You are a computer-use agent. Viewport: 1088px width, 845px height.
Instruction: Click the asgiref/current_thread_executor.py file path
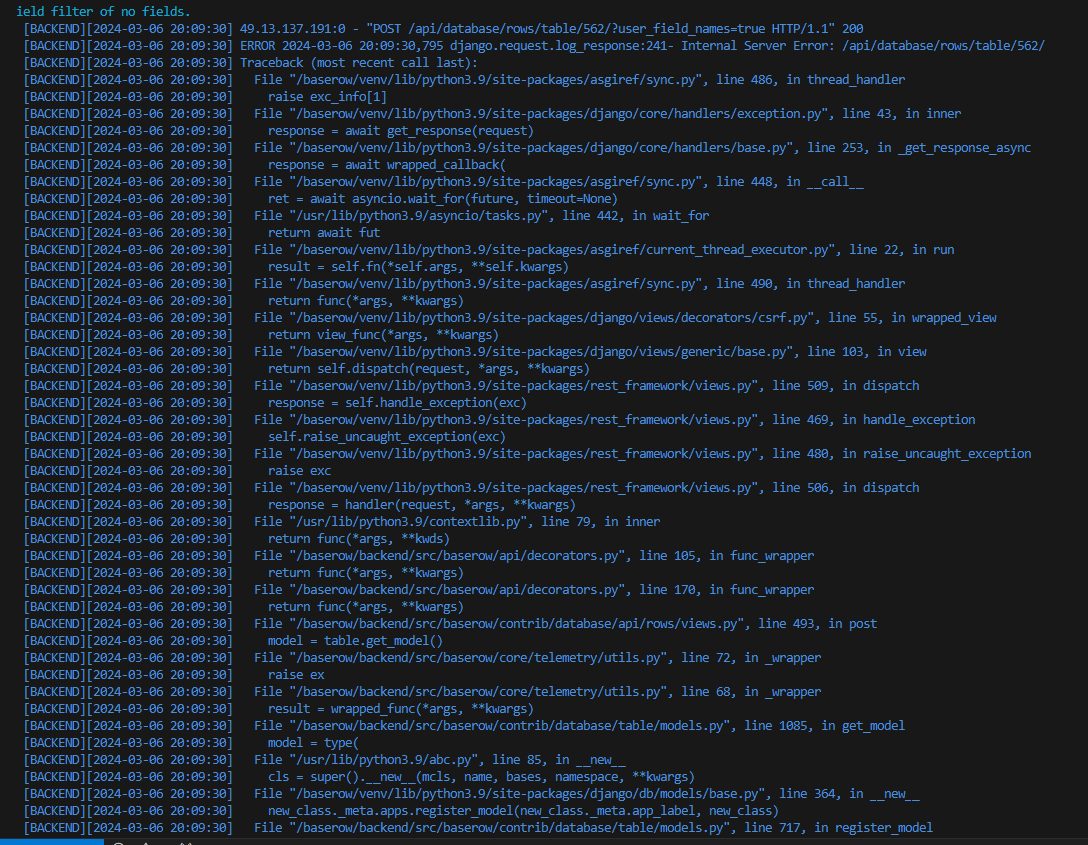point(562,249)
